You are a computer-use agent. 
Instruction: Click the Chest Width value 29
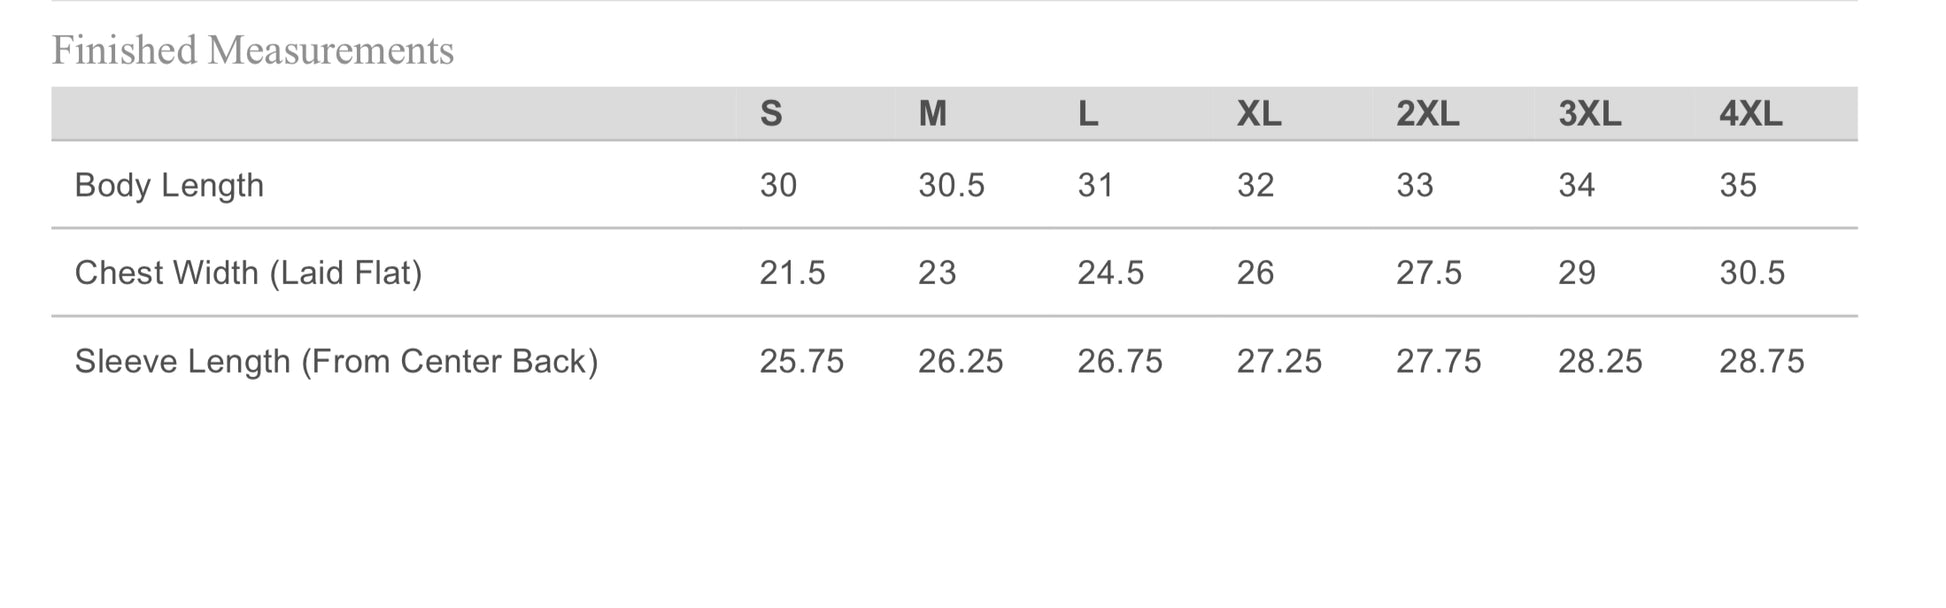(x=1576, y=273)
